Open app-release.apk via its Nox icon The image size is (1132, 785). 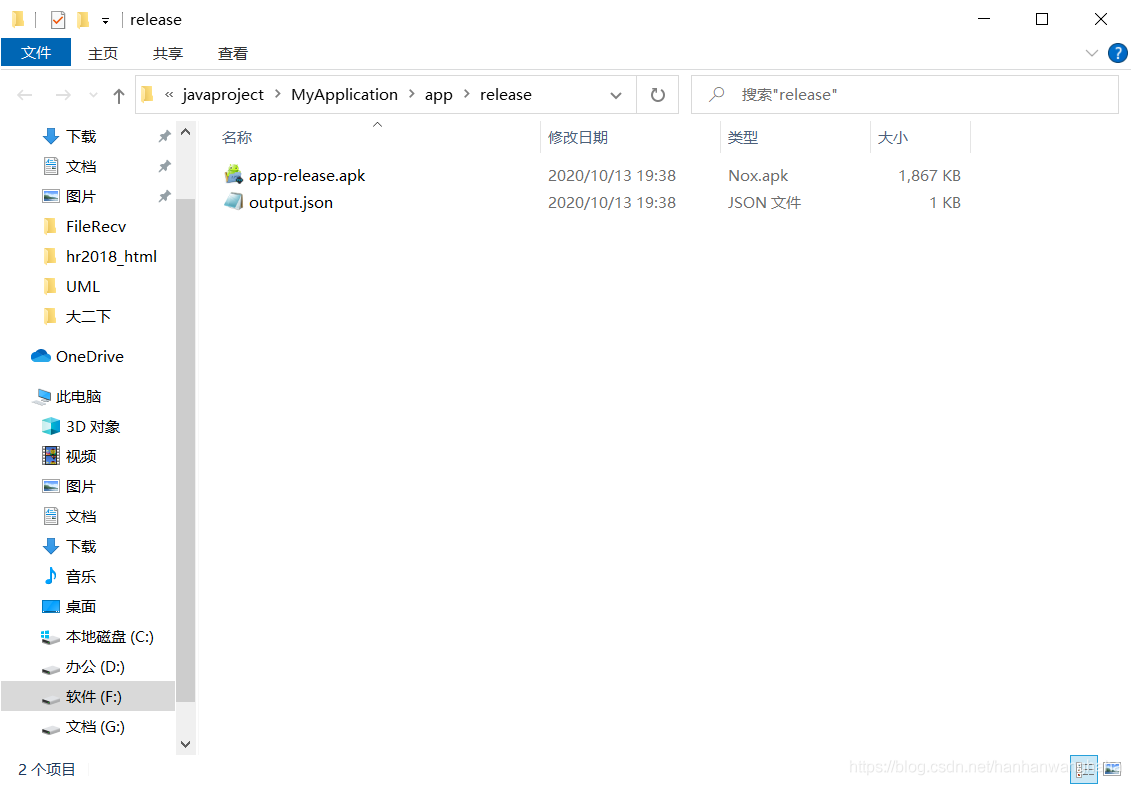[x=234, y=175]
